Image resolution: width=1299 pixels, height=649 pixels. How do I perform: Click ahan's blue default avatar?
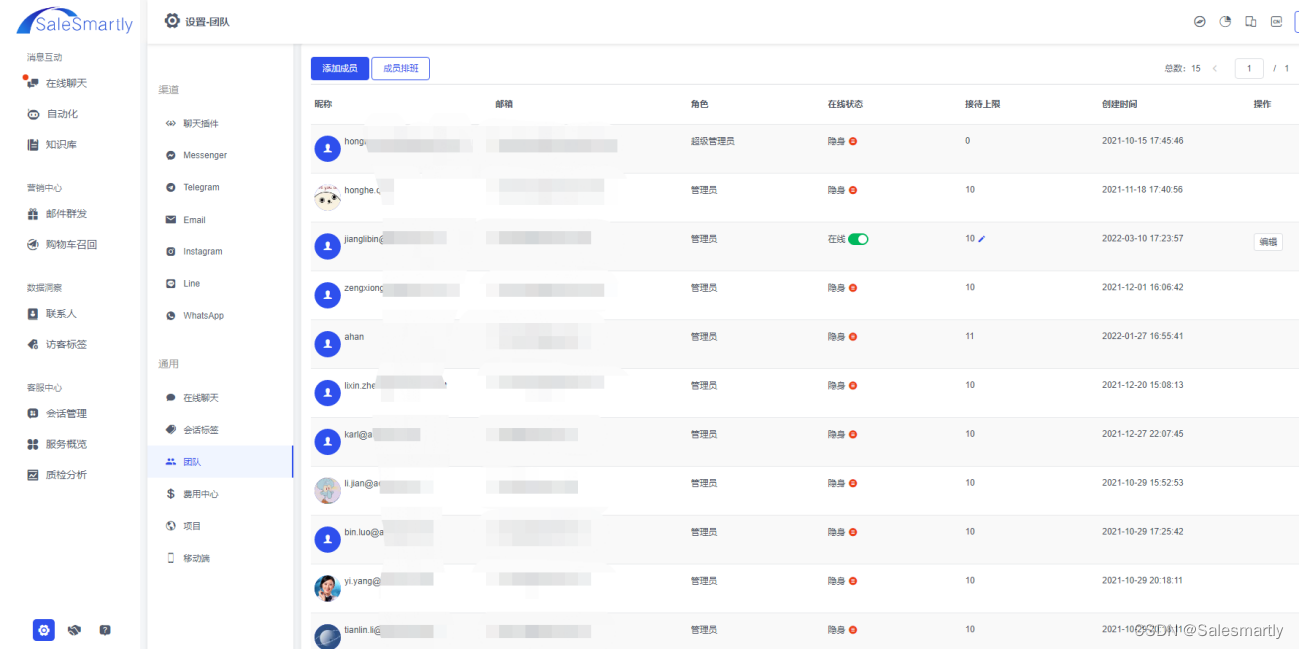(327, 344)
